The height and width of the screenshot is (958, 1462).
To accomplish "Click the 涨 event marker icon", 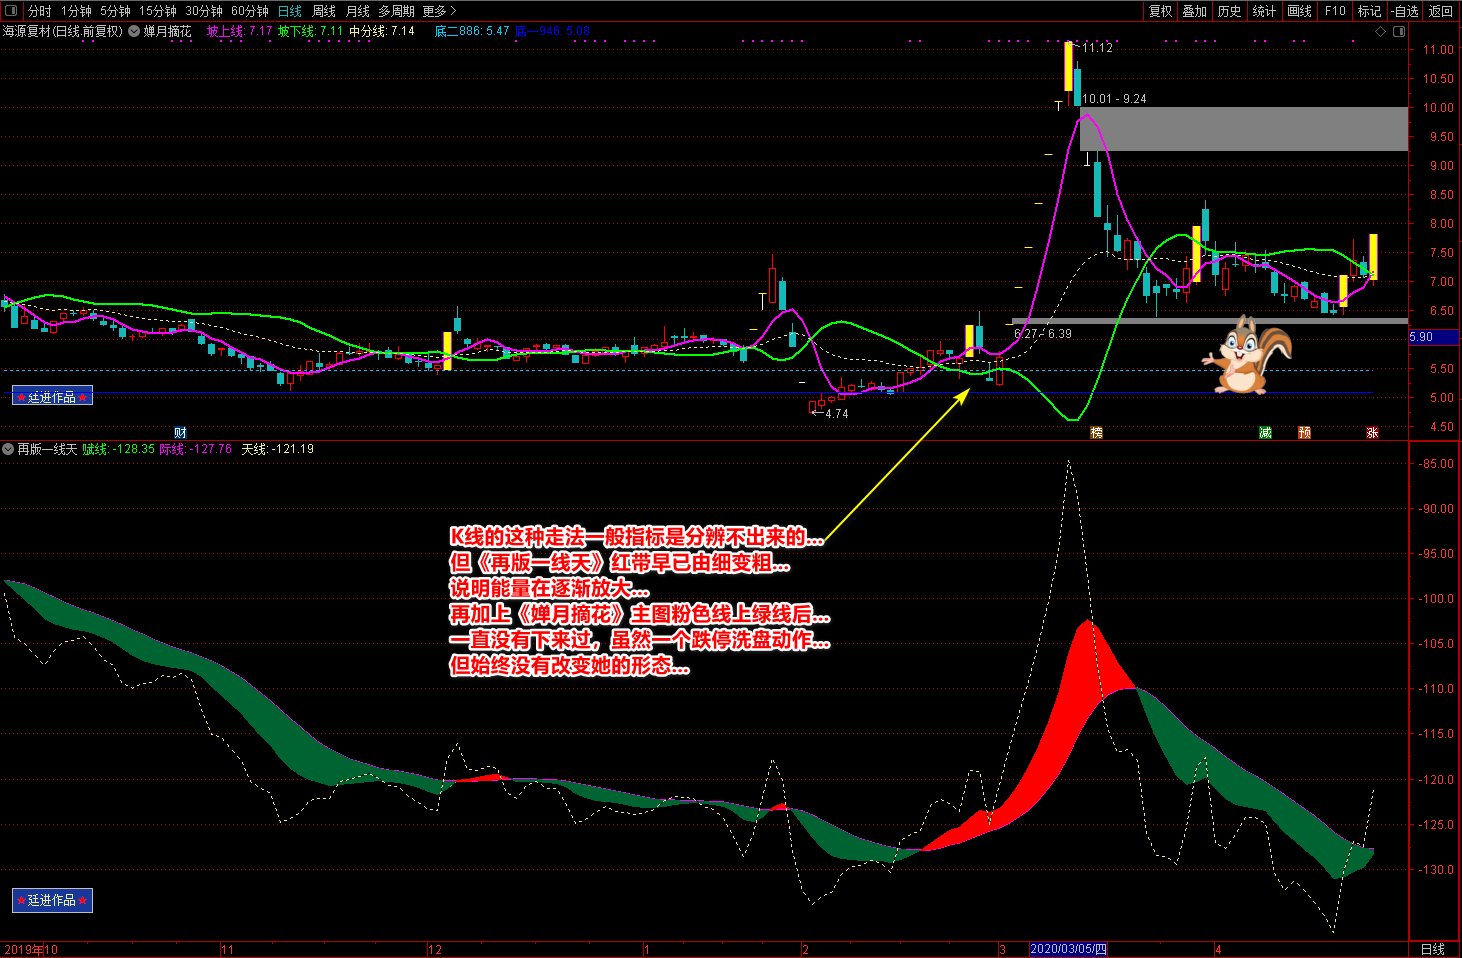I will pos(1372,432).
